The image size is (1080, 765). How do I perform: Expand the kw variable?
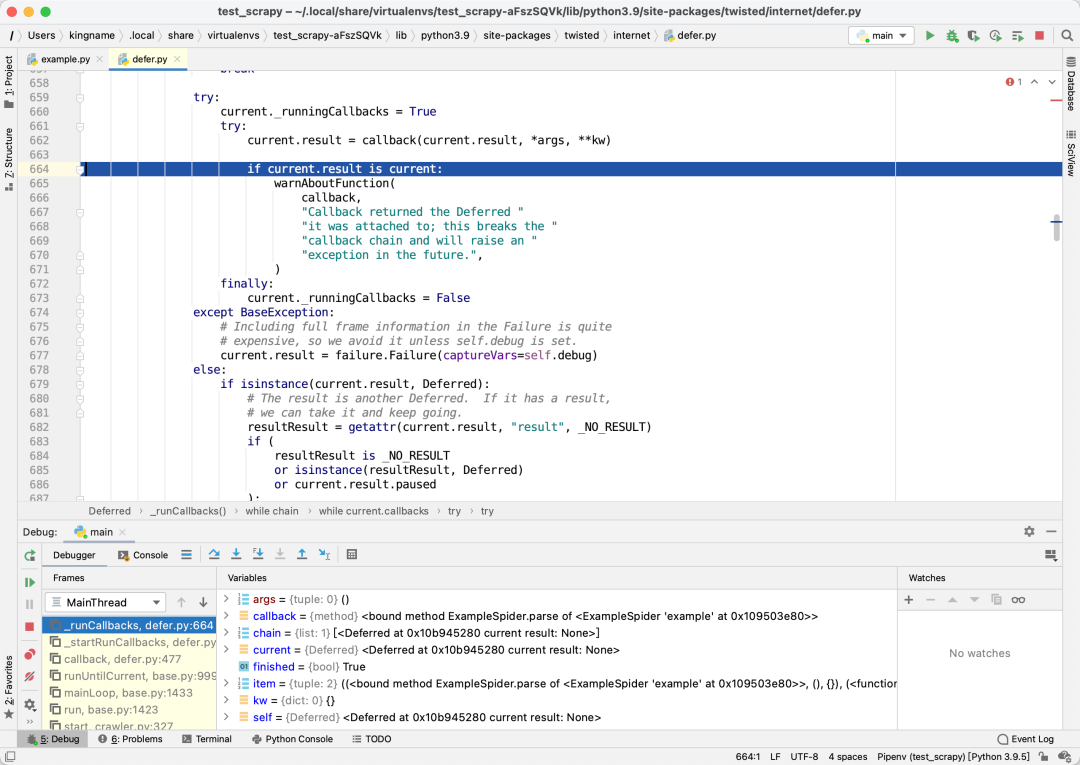[226, 700]
